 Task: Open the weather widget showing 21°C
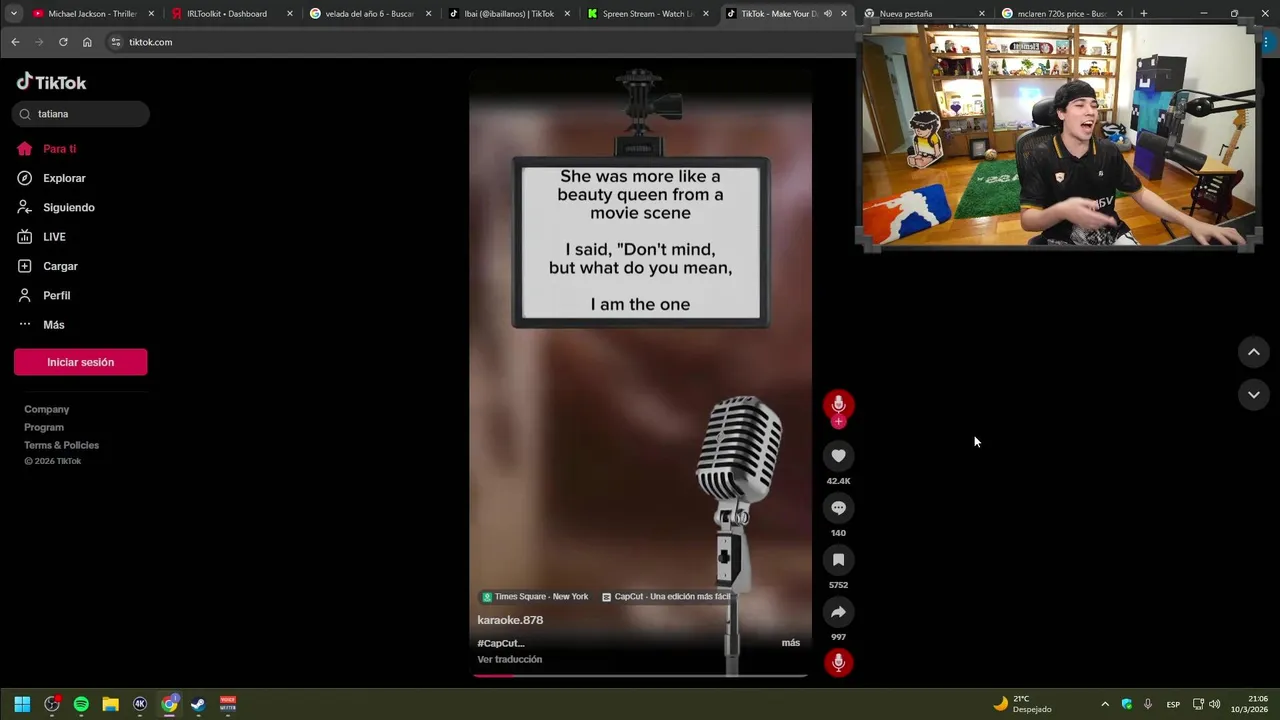(x=1022, y=704)
